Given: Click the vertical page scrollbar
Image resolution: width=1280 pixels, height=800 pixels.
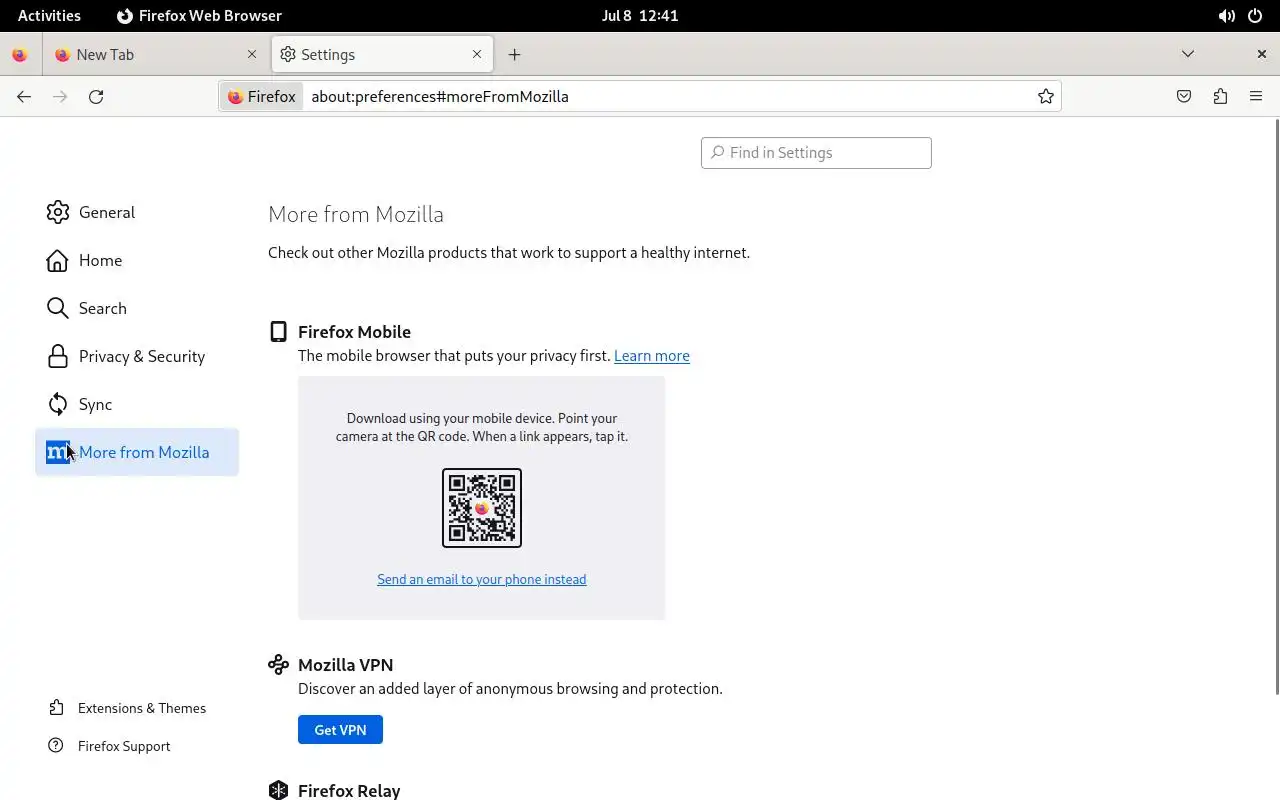Looking at the screenshot, I should (1276, 406).
